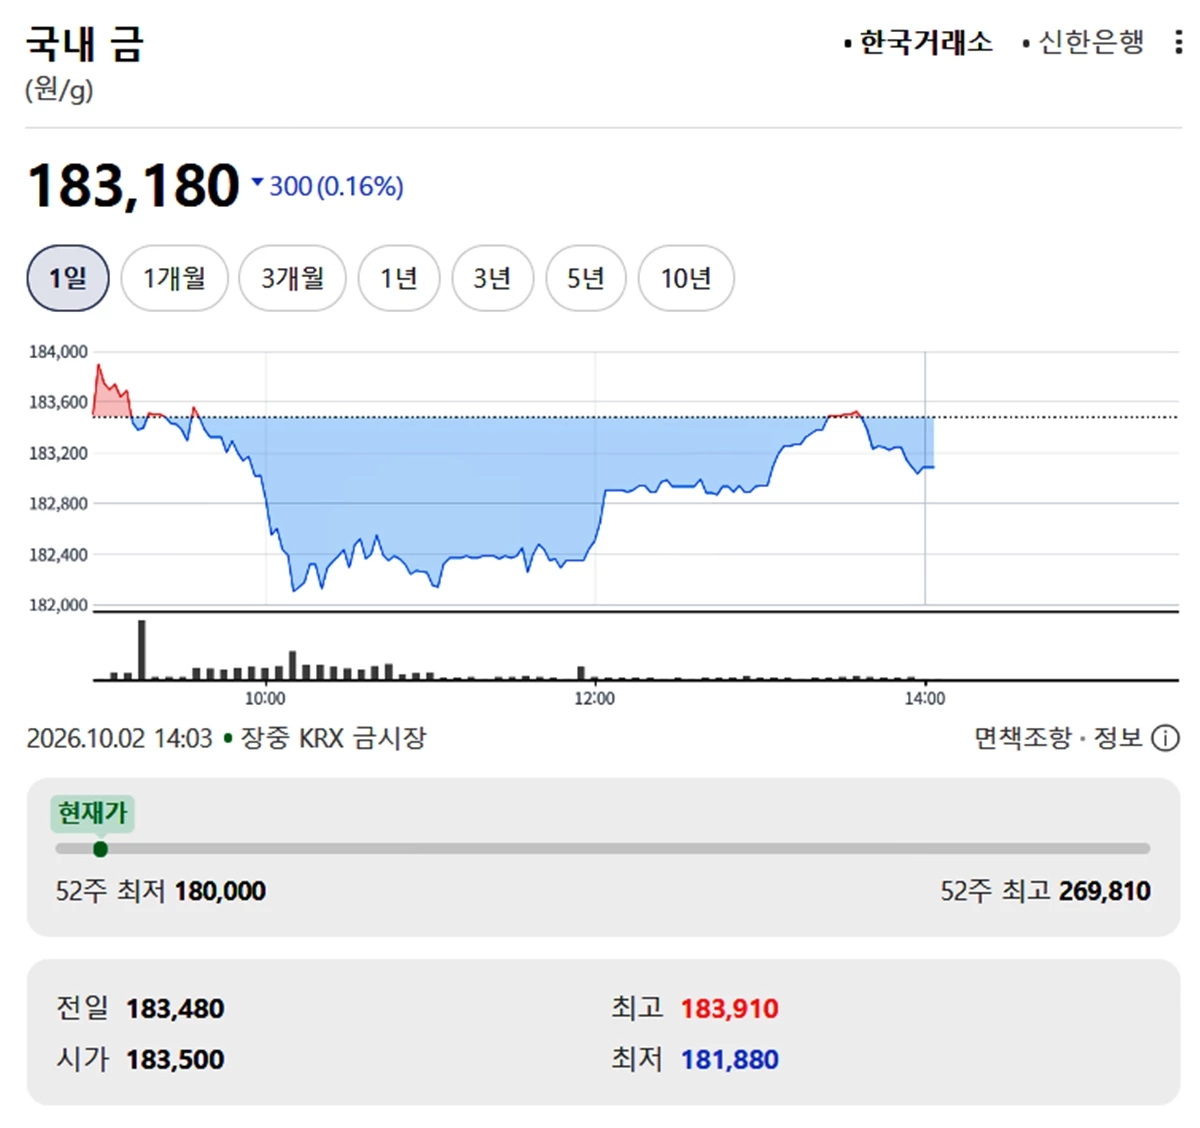This screenshot has width=1200, height=1128.
Task: Click the 최저 181,880 value
Action: (729, 1059)
